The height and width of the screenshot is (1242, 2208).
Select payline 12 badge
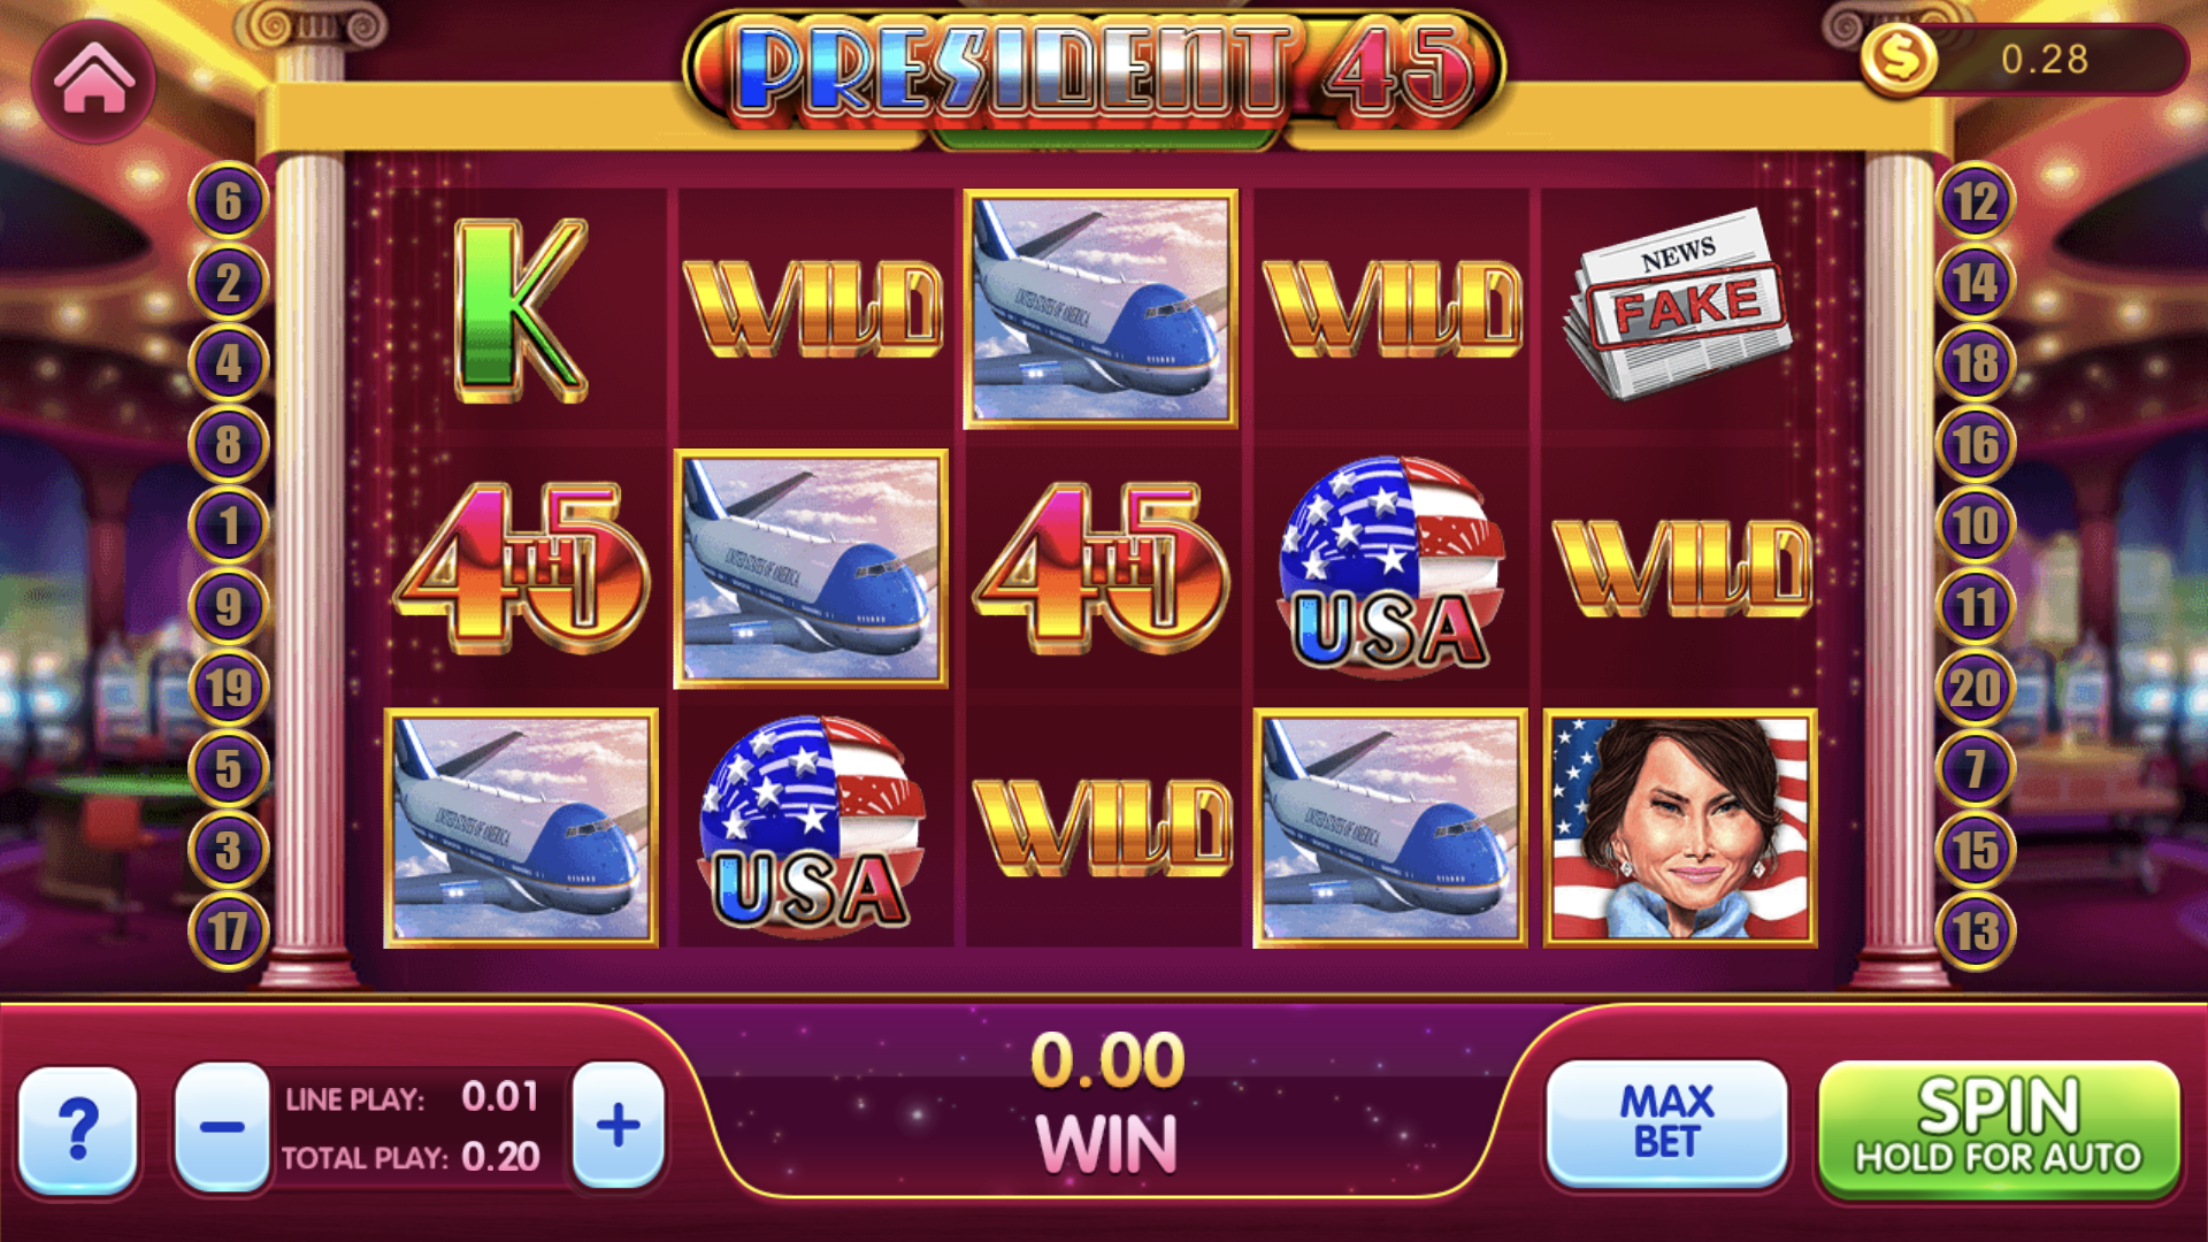1976,201
